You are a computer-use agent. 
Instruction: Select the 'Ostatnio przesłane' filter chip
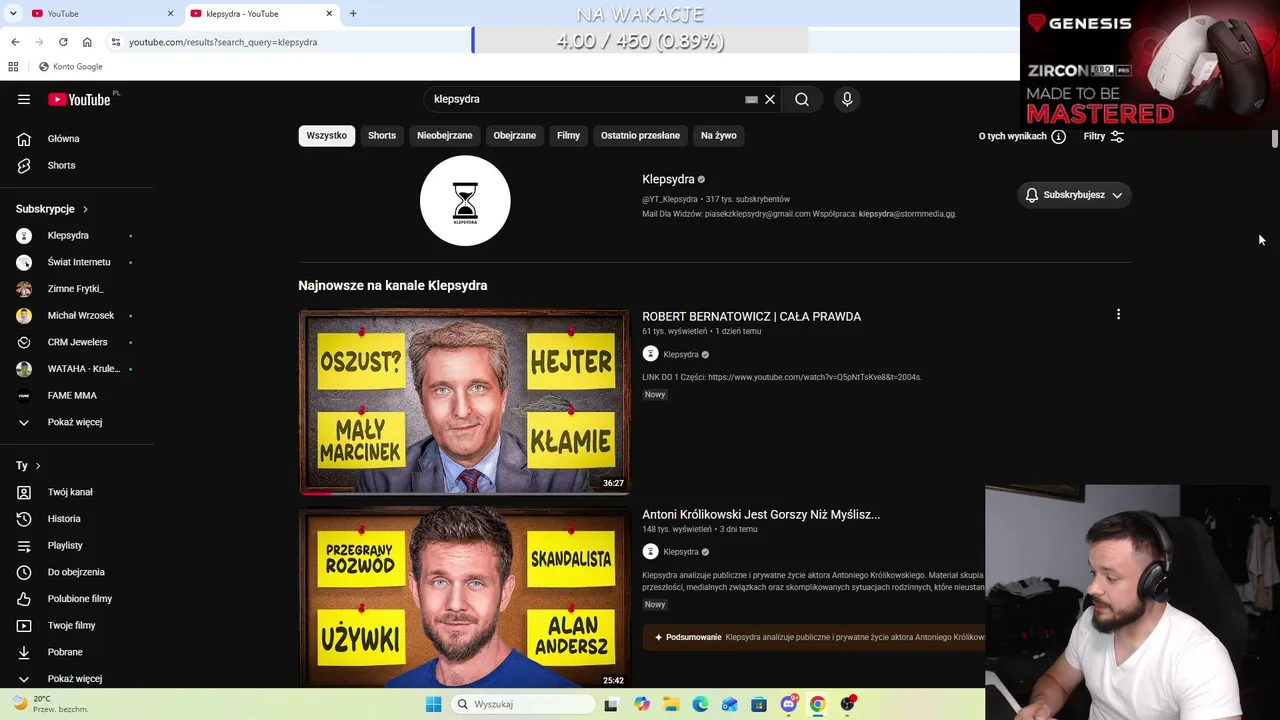coord(640,136)
